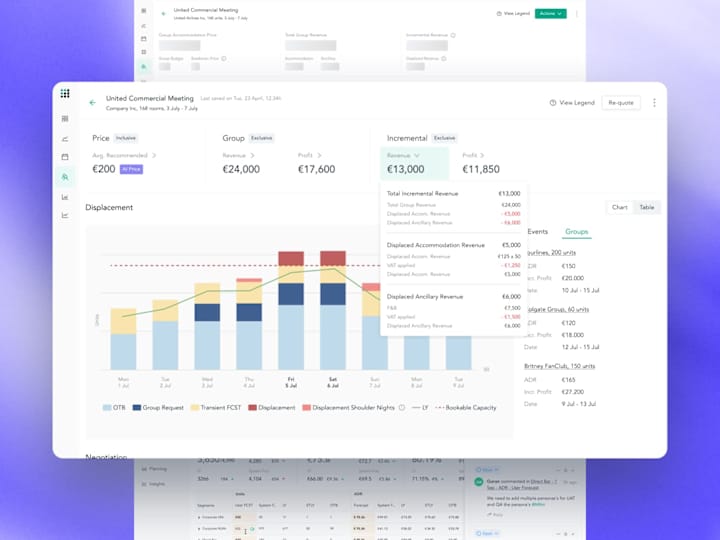
Task: Collapse the Incremental Revenue dropdown
Action: 417,156
